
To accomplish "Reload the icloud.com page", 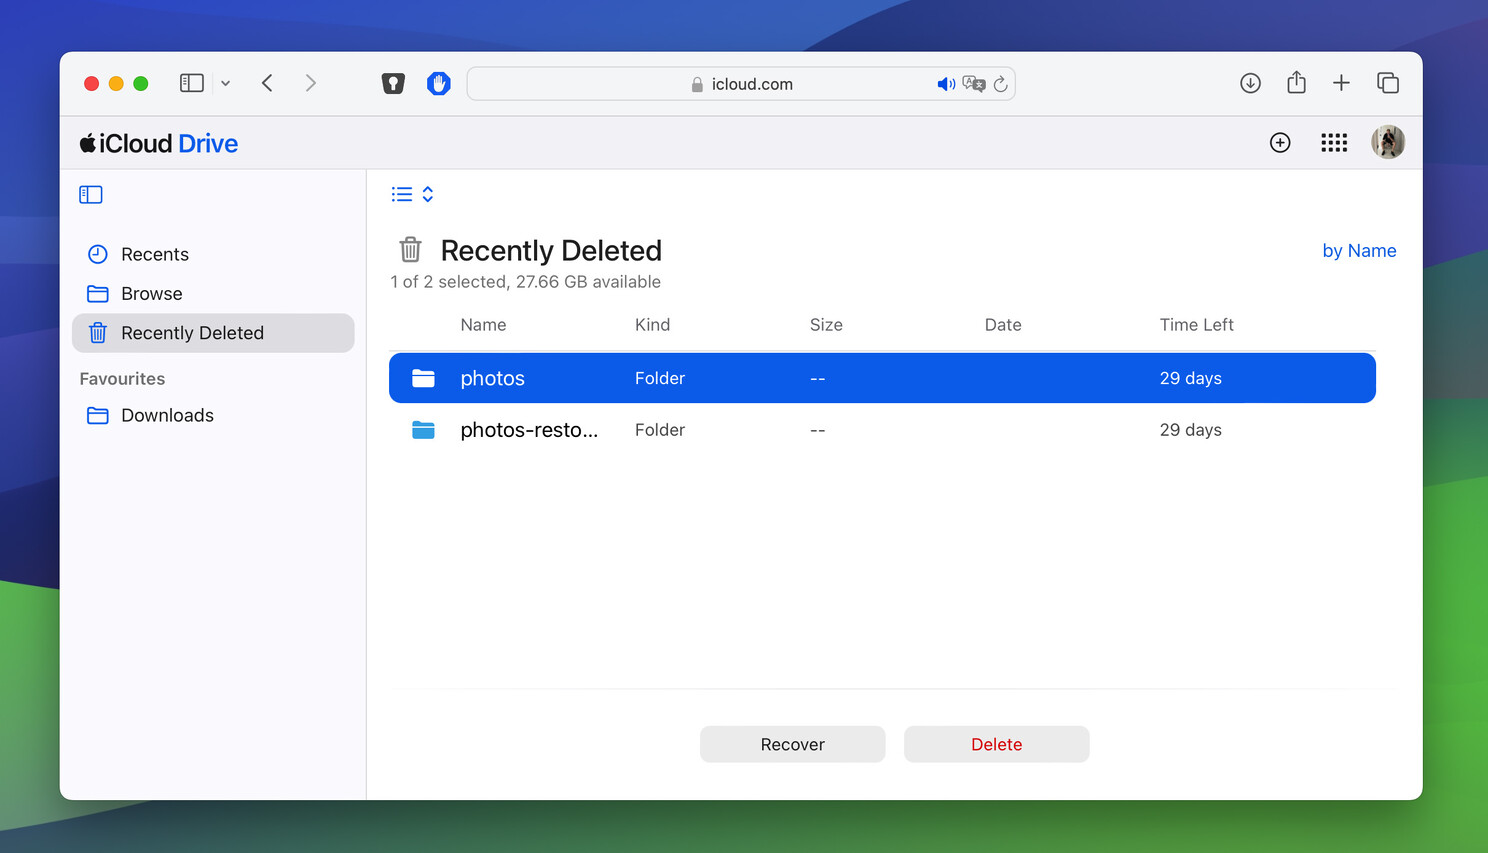I will point(1000,84).
